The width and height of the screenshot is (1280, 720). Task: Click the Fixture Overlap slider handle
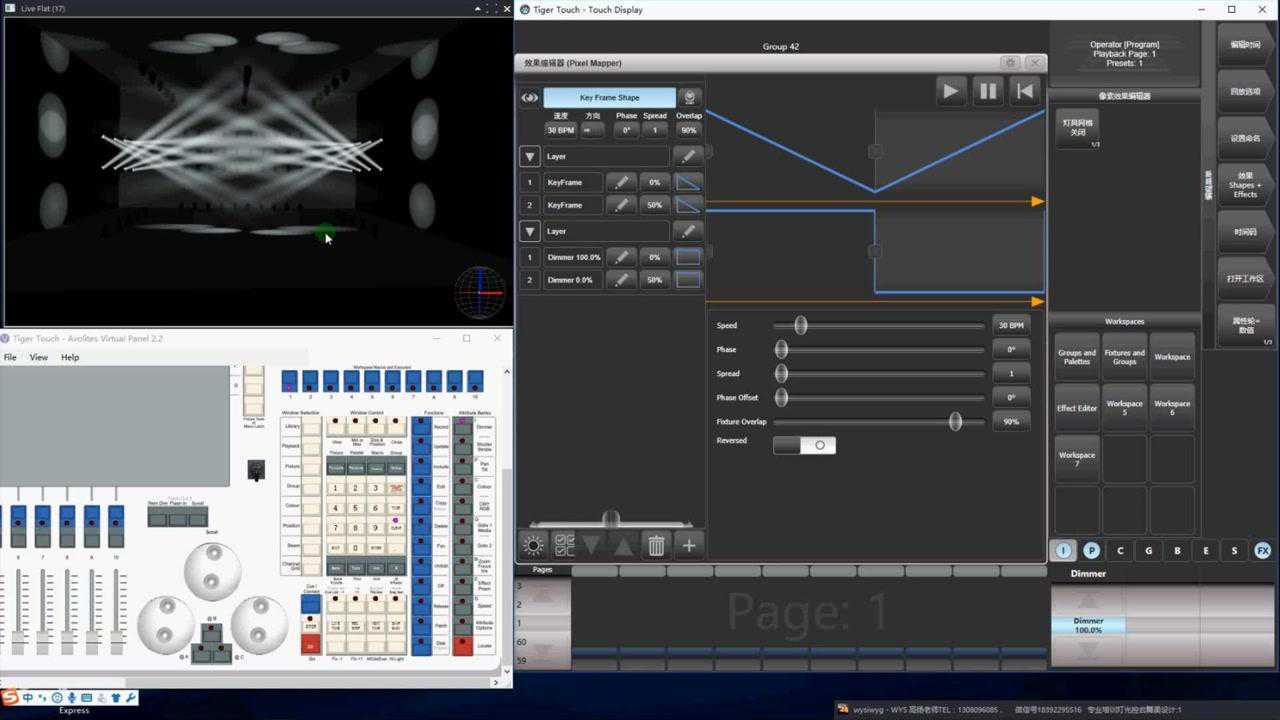coord(955,422)
